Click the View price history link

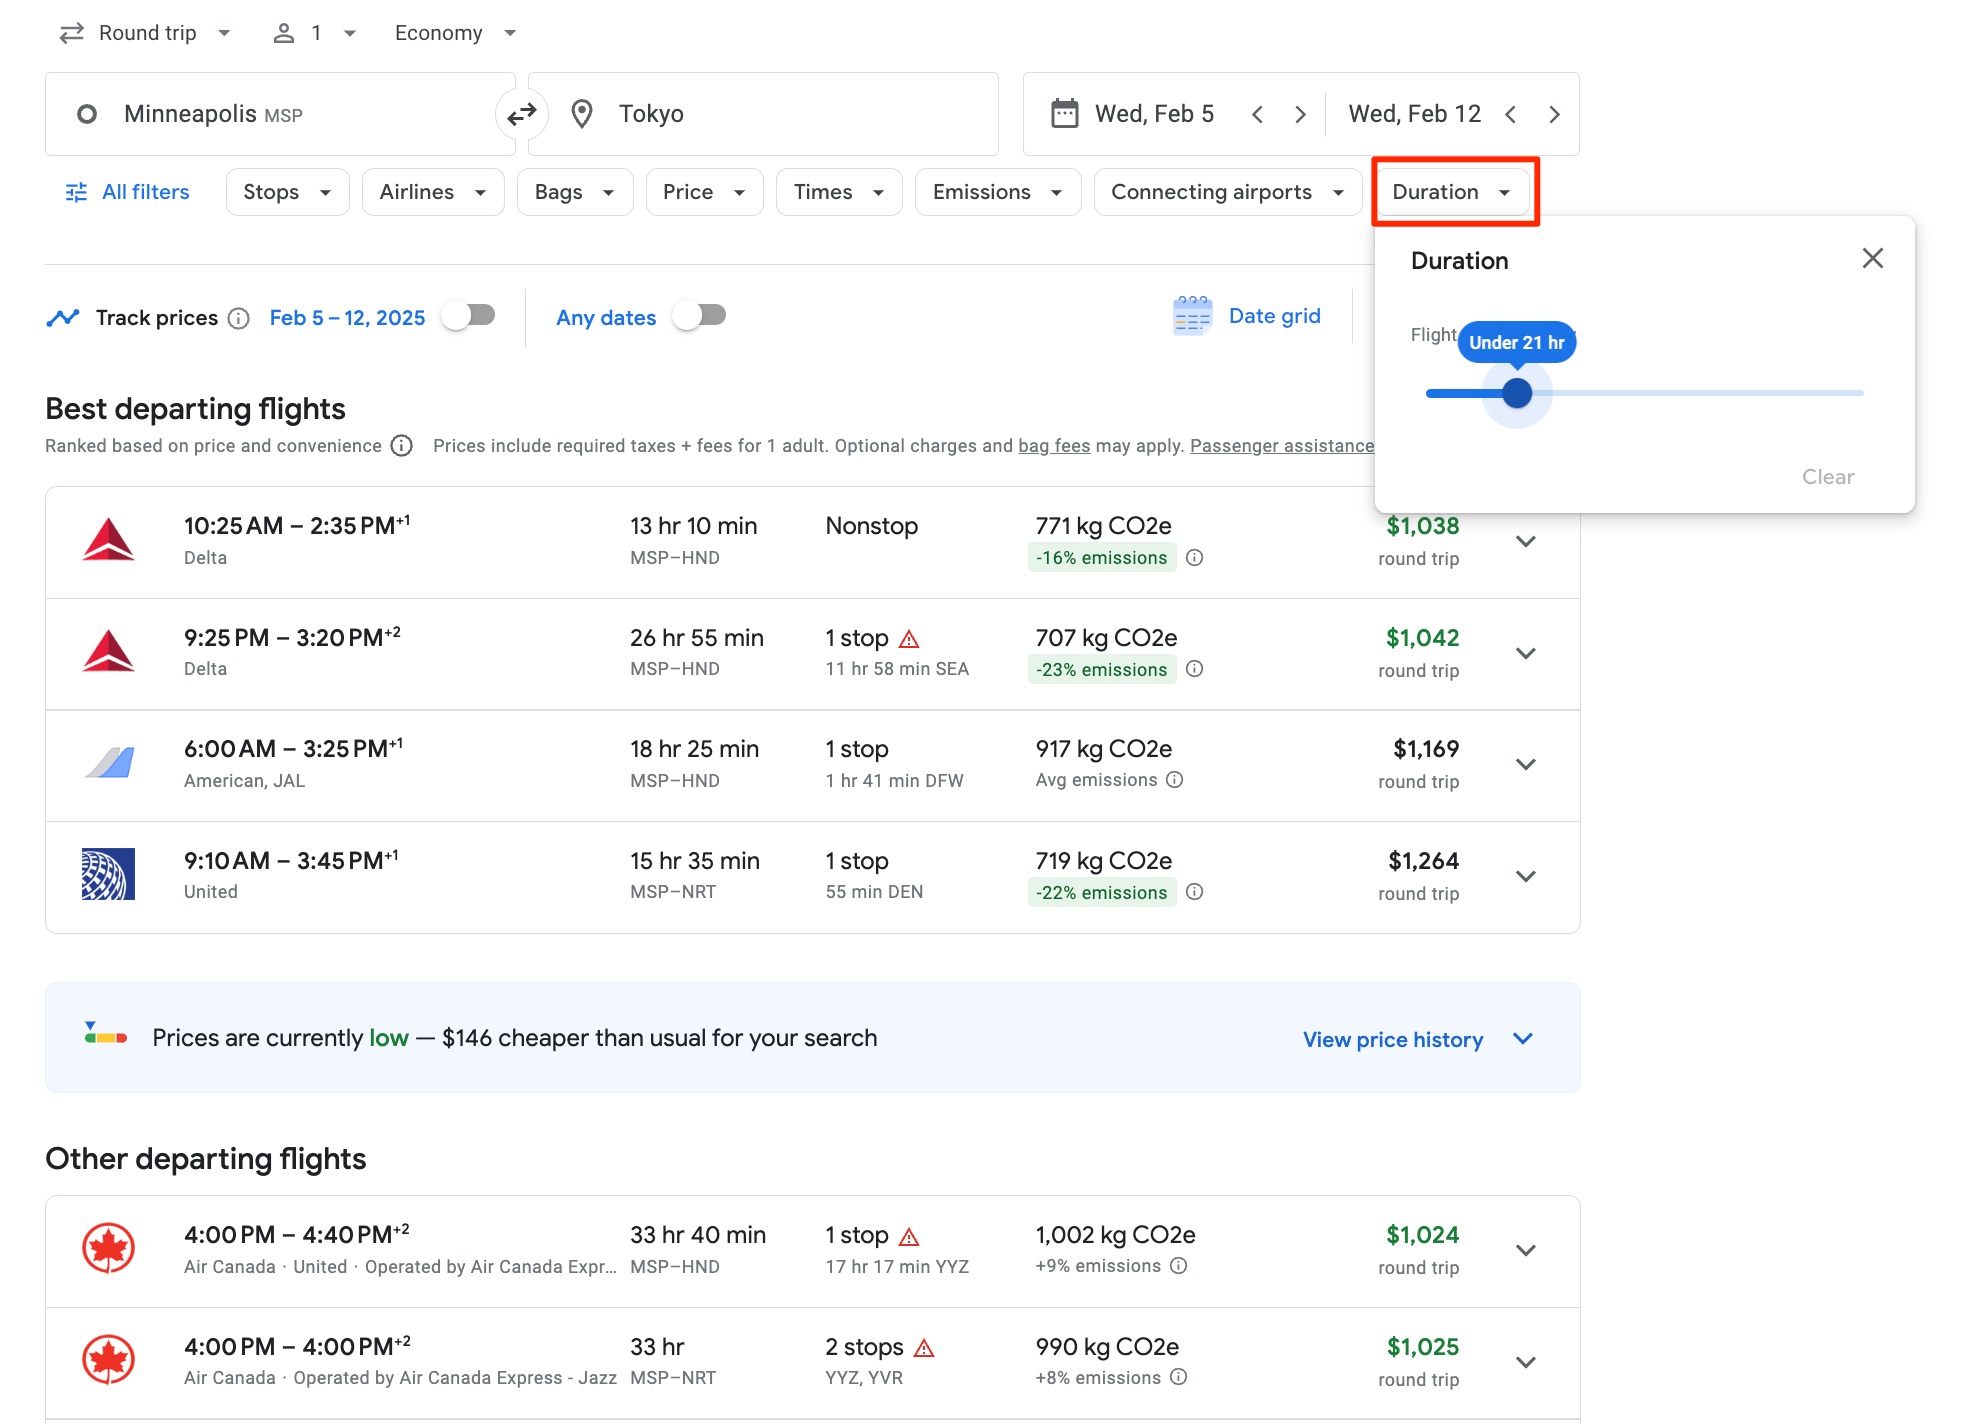coord(1392,1039)
